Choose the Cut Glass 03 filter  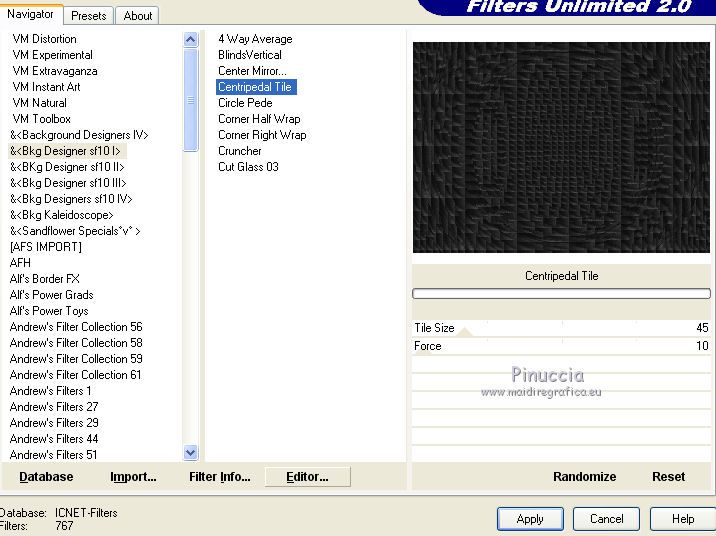[248, 167]
